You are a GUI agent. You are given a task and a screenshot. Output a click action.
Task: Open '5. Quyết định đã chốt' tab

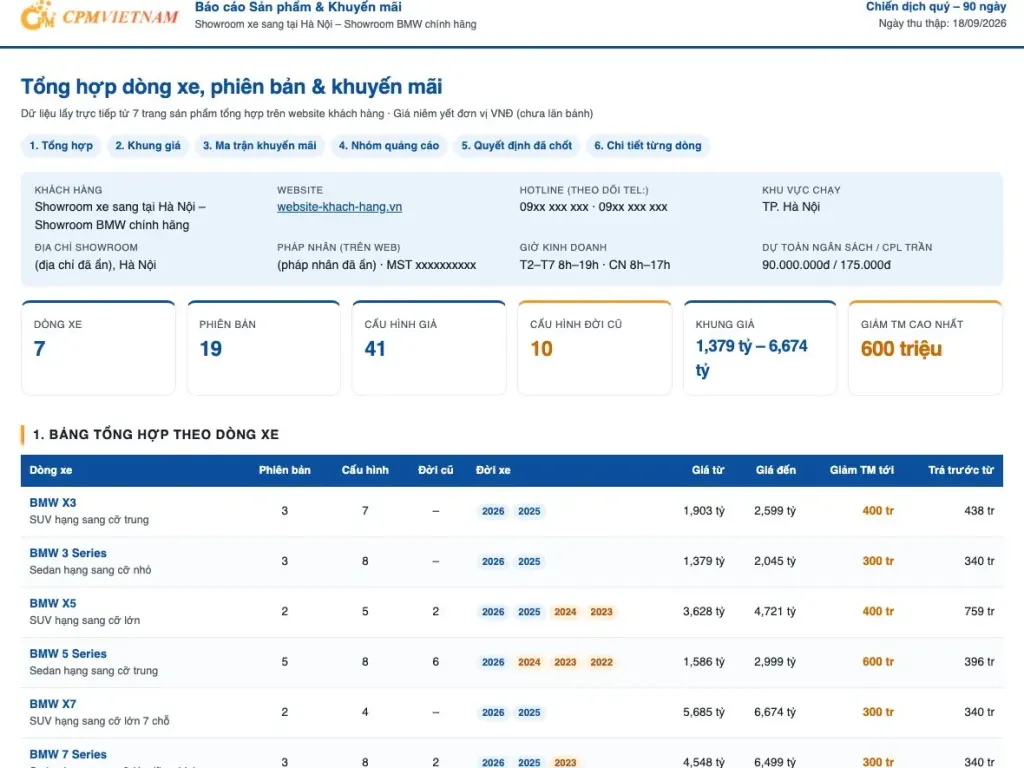click(x=517, y=146)
